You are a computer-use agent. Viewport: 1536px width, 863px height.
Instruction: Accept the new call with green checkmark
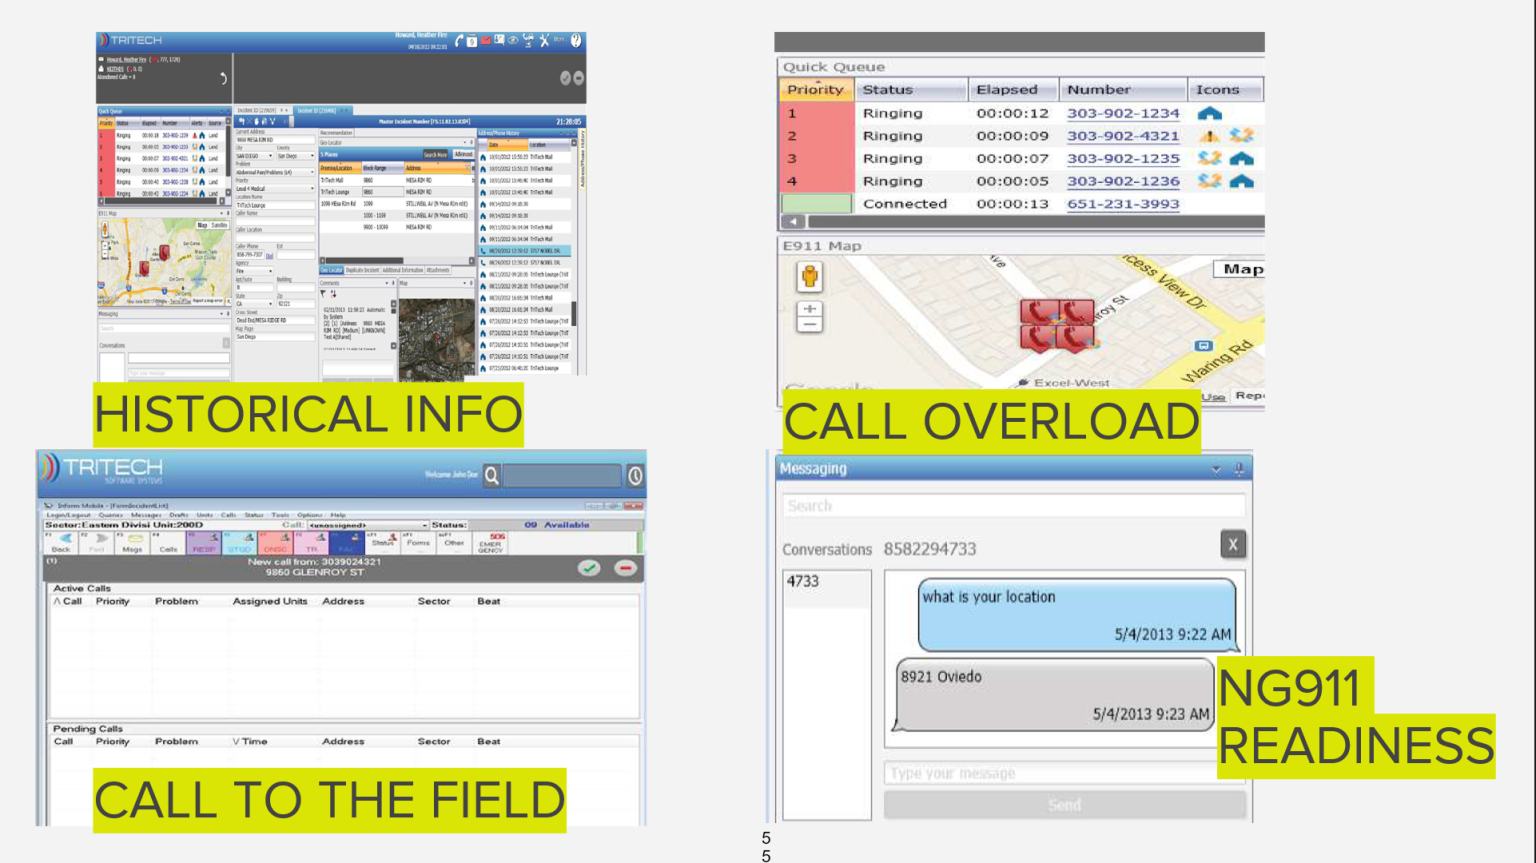(x=589, y=568)
